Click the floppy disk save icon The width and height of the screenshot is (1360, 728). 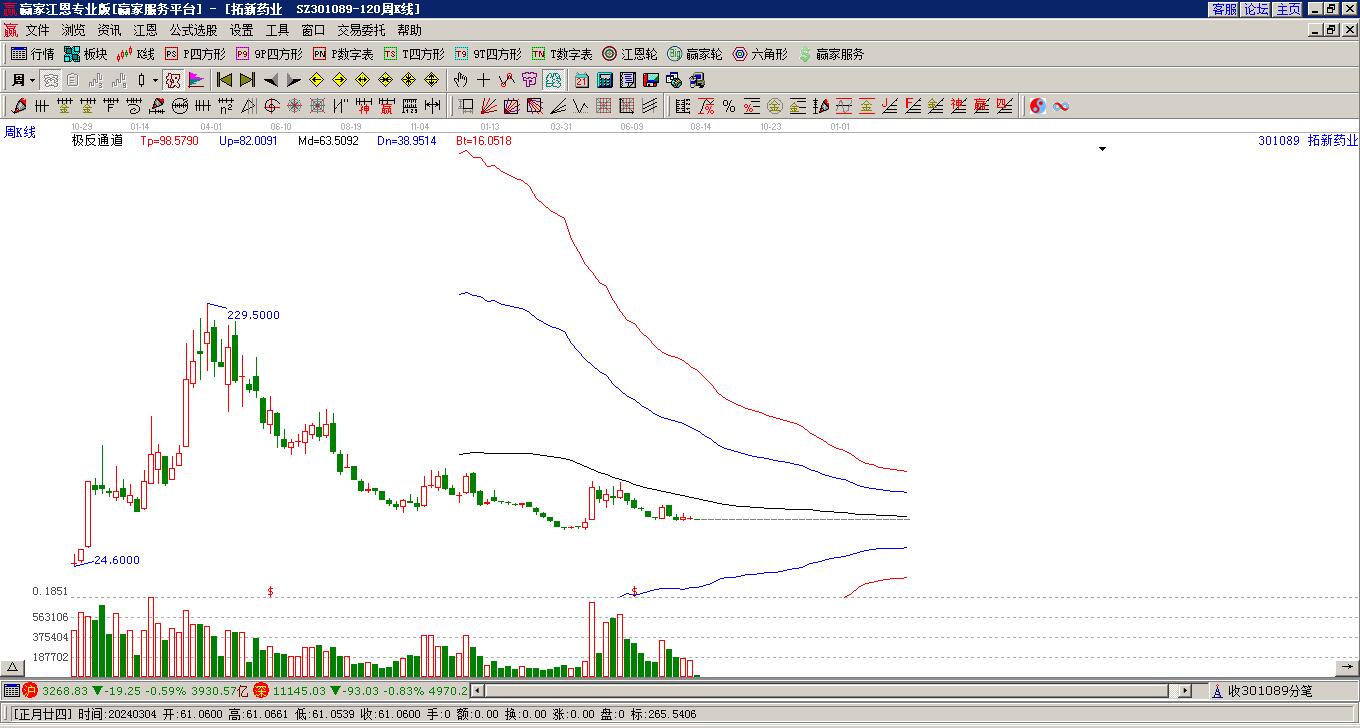click(x=651, y=80)
